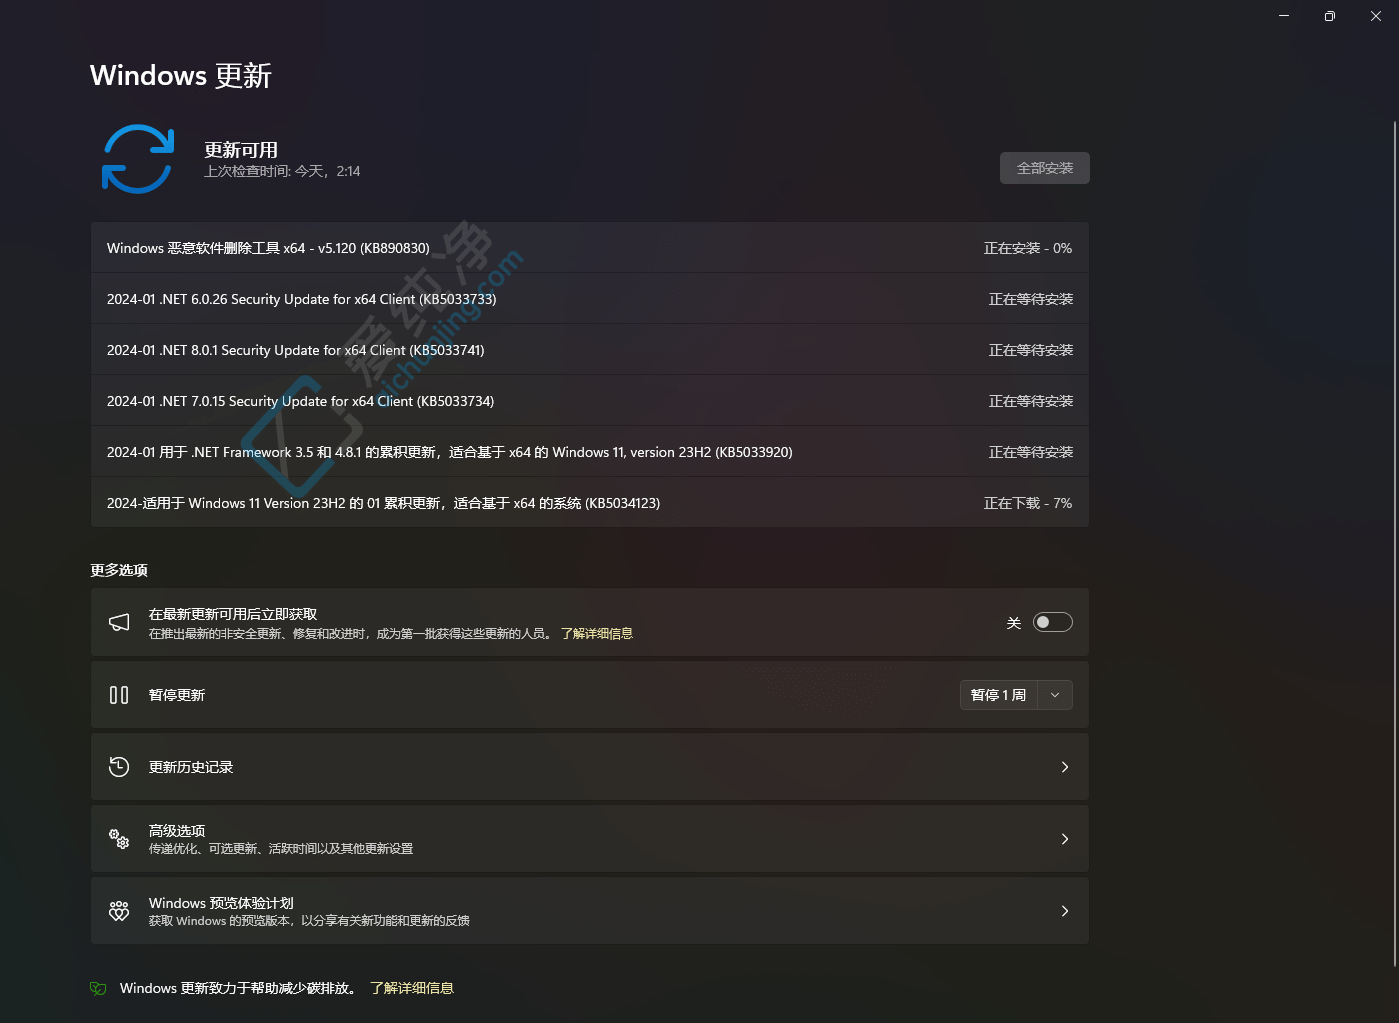This screenshot has height=1023, width=1399.
Task: Click the pause bars icon
Action: (x=119, y=695)
